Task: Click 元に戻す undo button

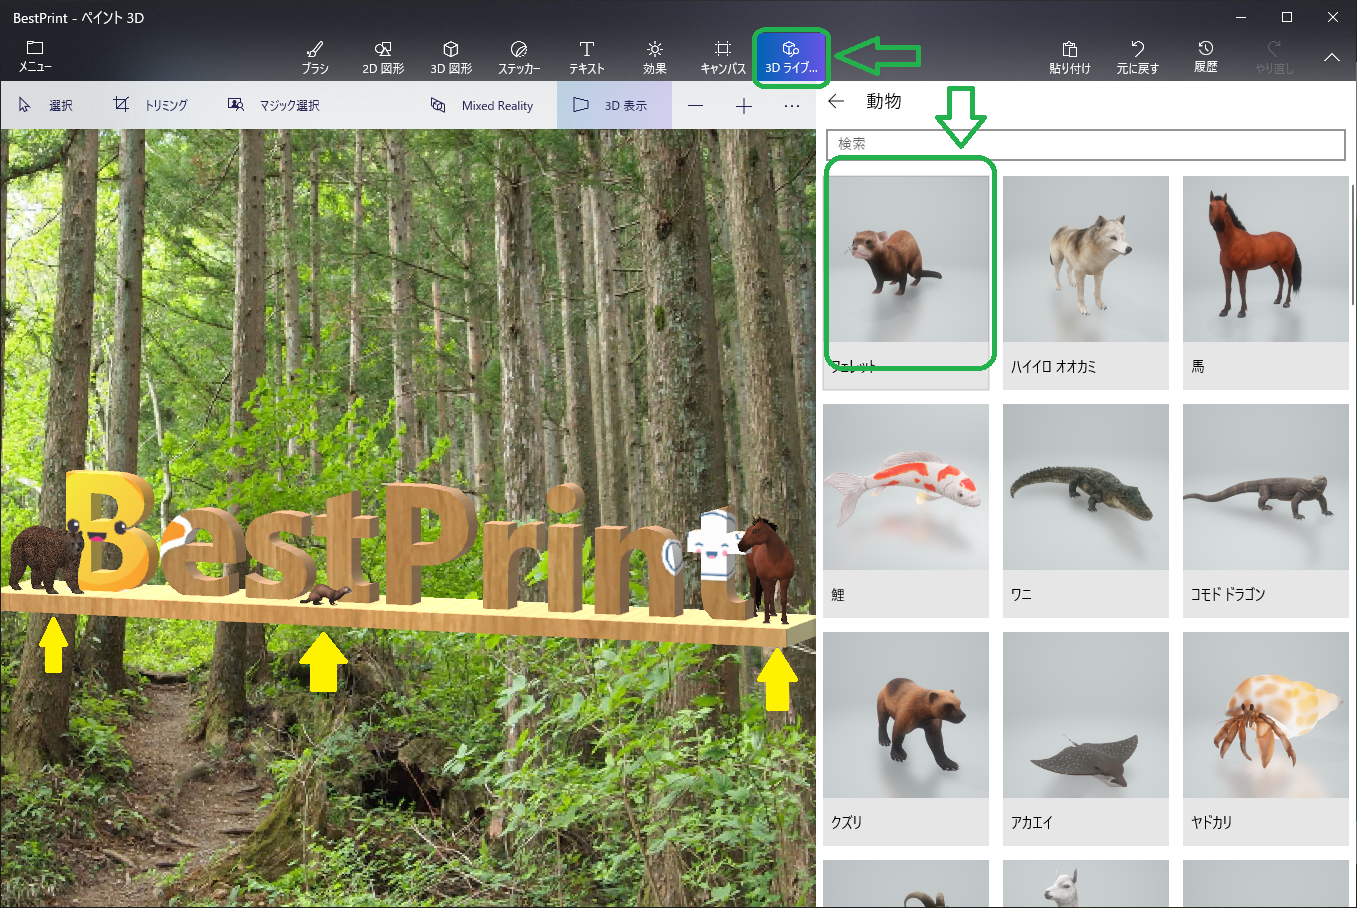Action: (x=1138, y=57)
